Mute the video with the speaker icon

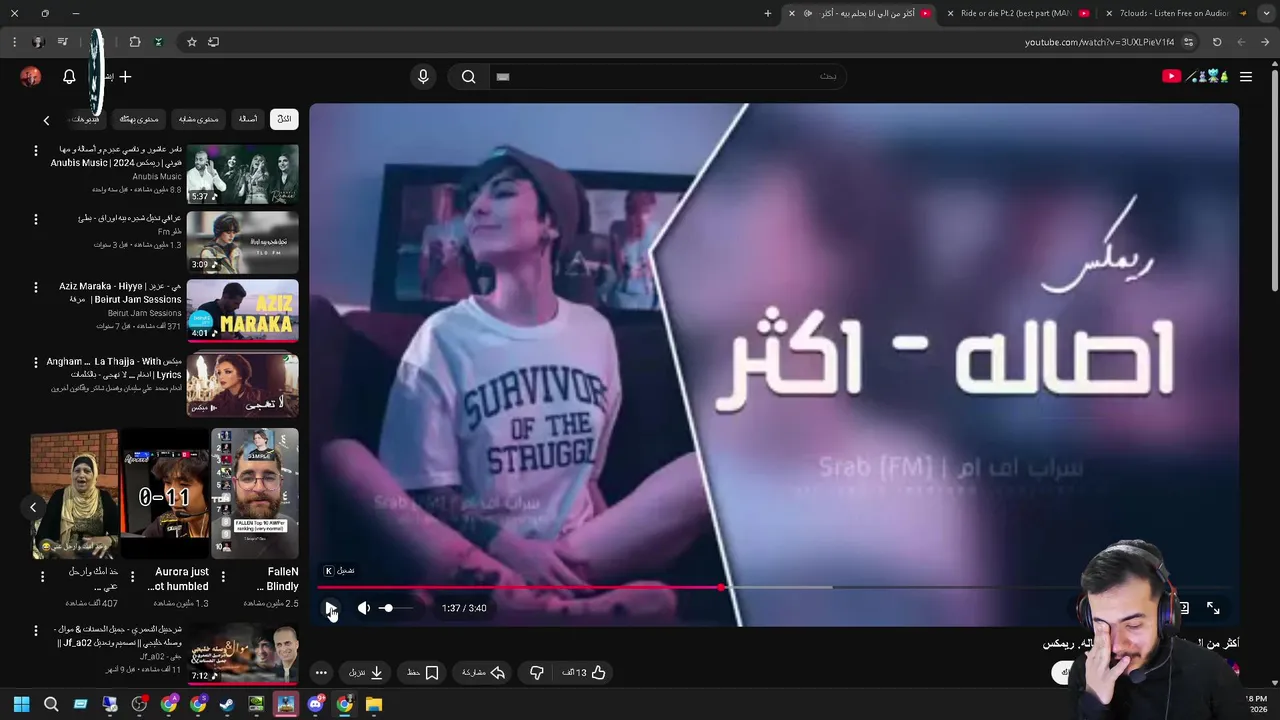tap(364, 608)
